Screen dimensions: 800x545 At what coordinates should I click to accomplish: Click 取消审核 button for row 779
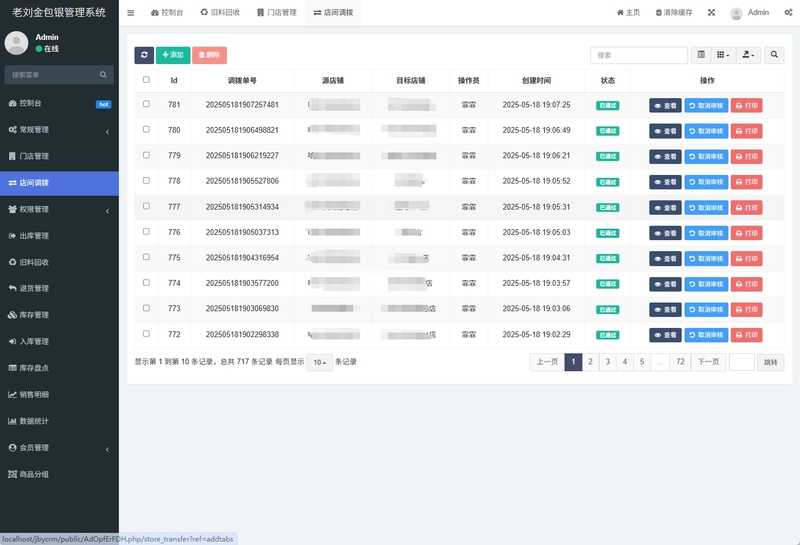(x=706, y=157)
